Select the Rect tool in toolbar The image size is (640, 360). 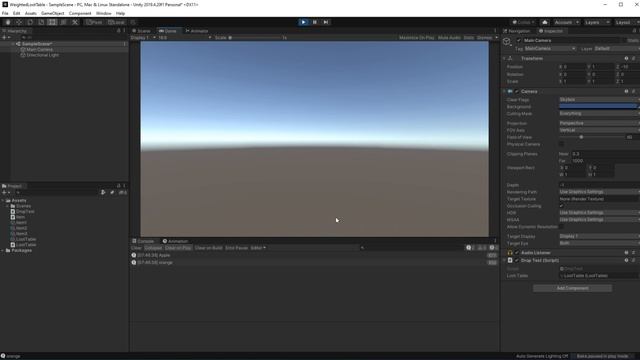click(x=52, y=22)
